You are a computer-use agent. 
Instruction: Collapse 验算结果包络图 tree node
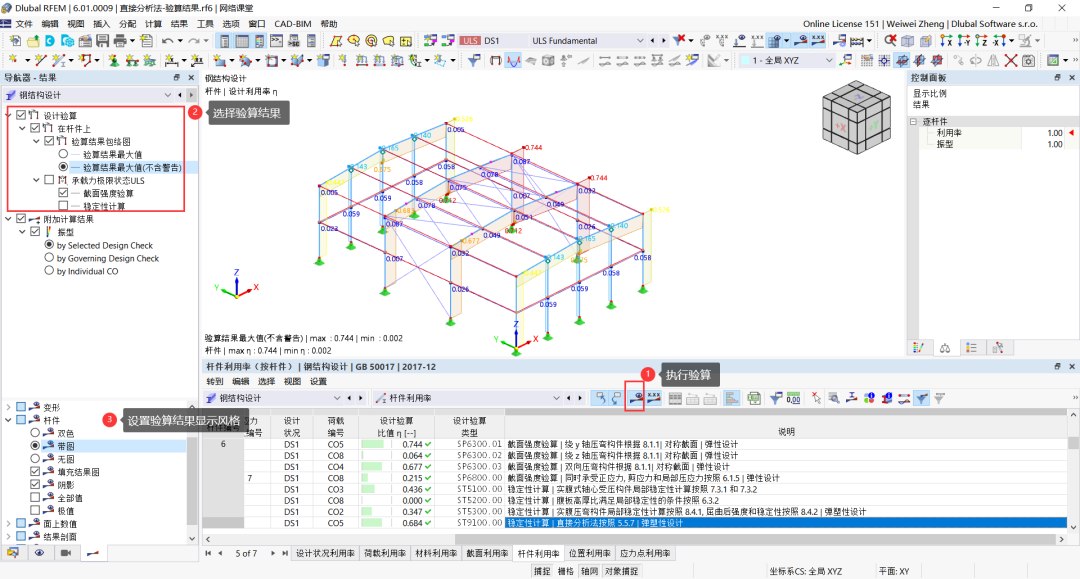click(x=37, y=141)
